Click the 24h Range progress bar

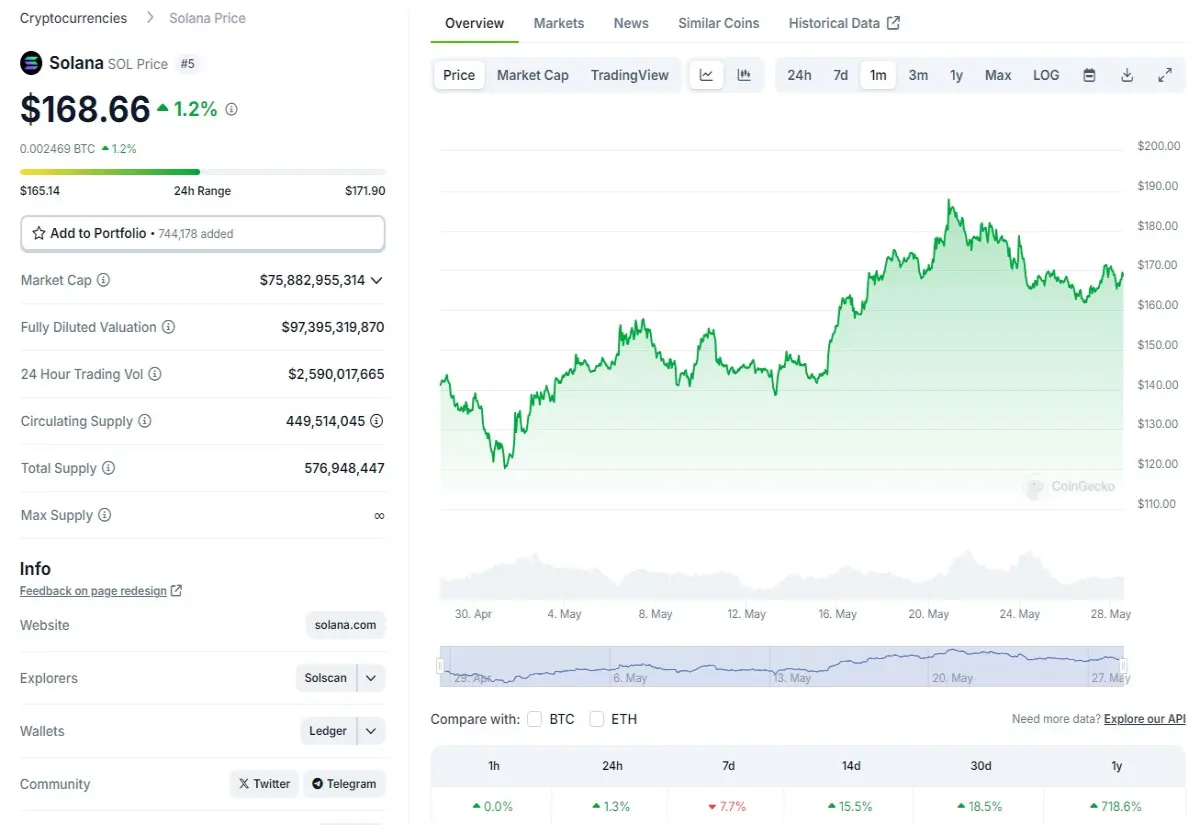(x=202, y=172)
